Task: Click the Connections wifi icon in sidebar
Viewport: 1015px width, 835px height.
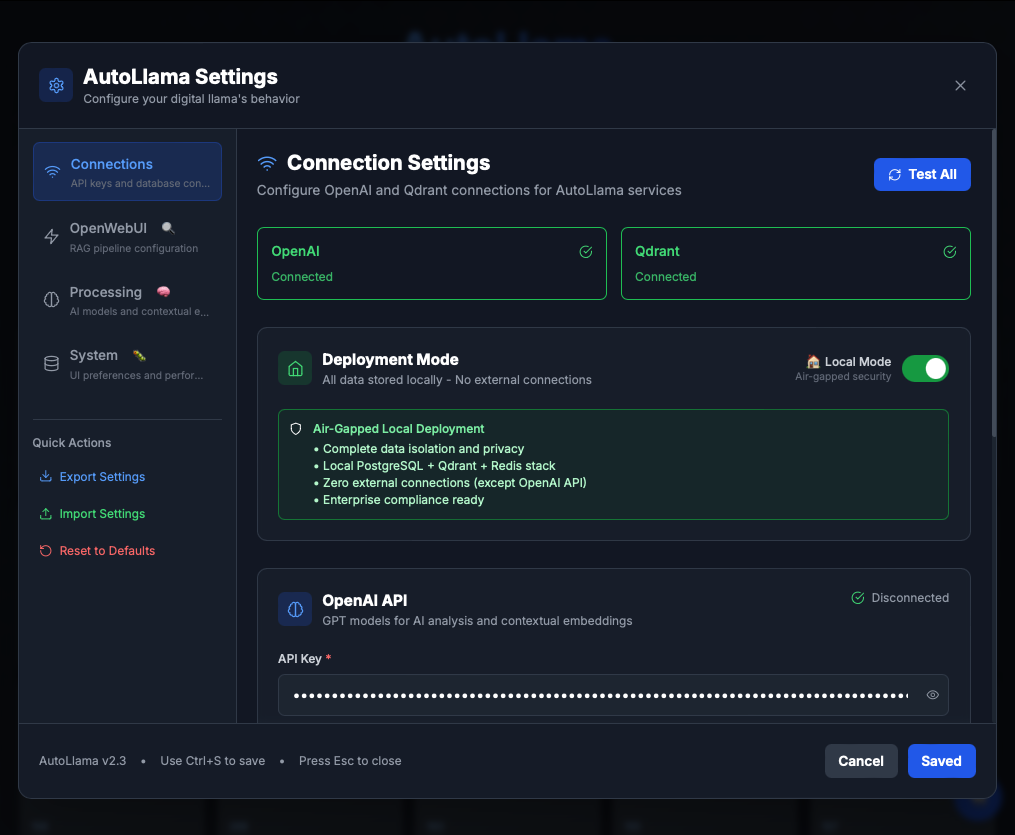Action: [x=52, y=172]
